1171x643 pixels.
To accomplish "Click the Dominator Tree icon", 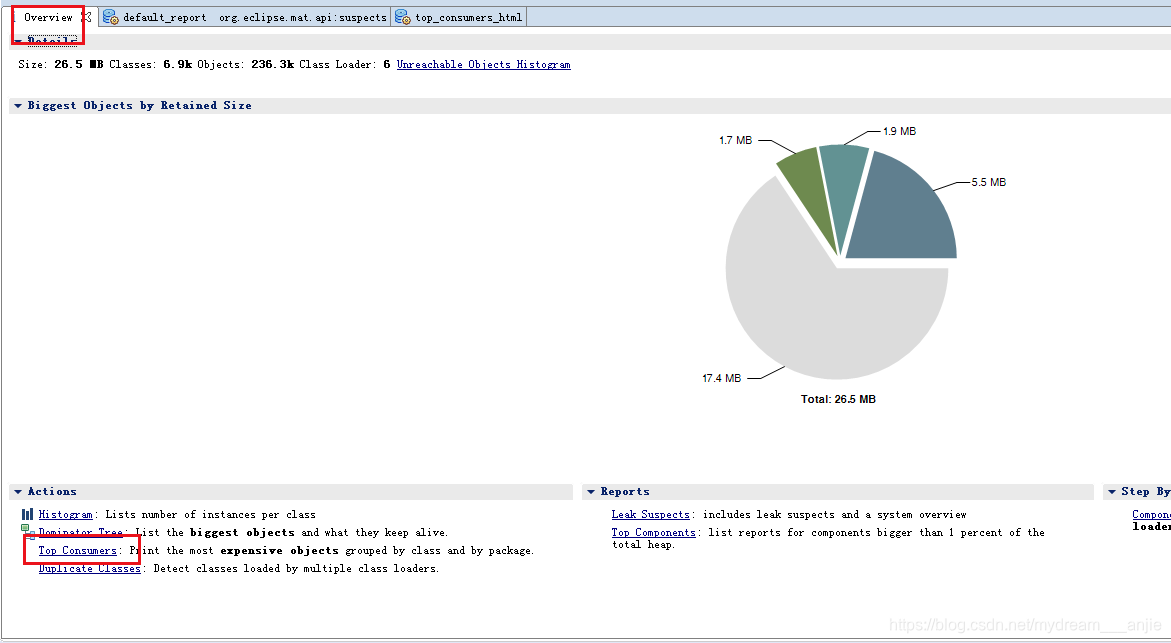I will 28,531.
